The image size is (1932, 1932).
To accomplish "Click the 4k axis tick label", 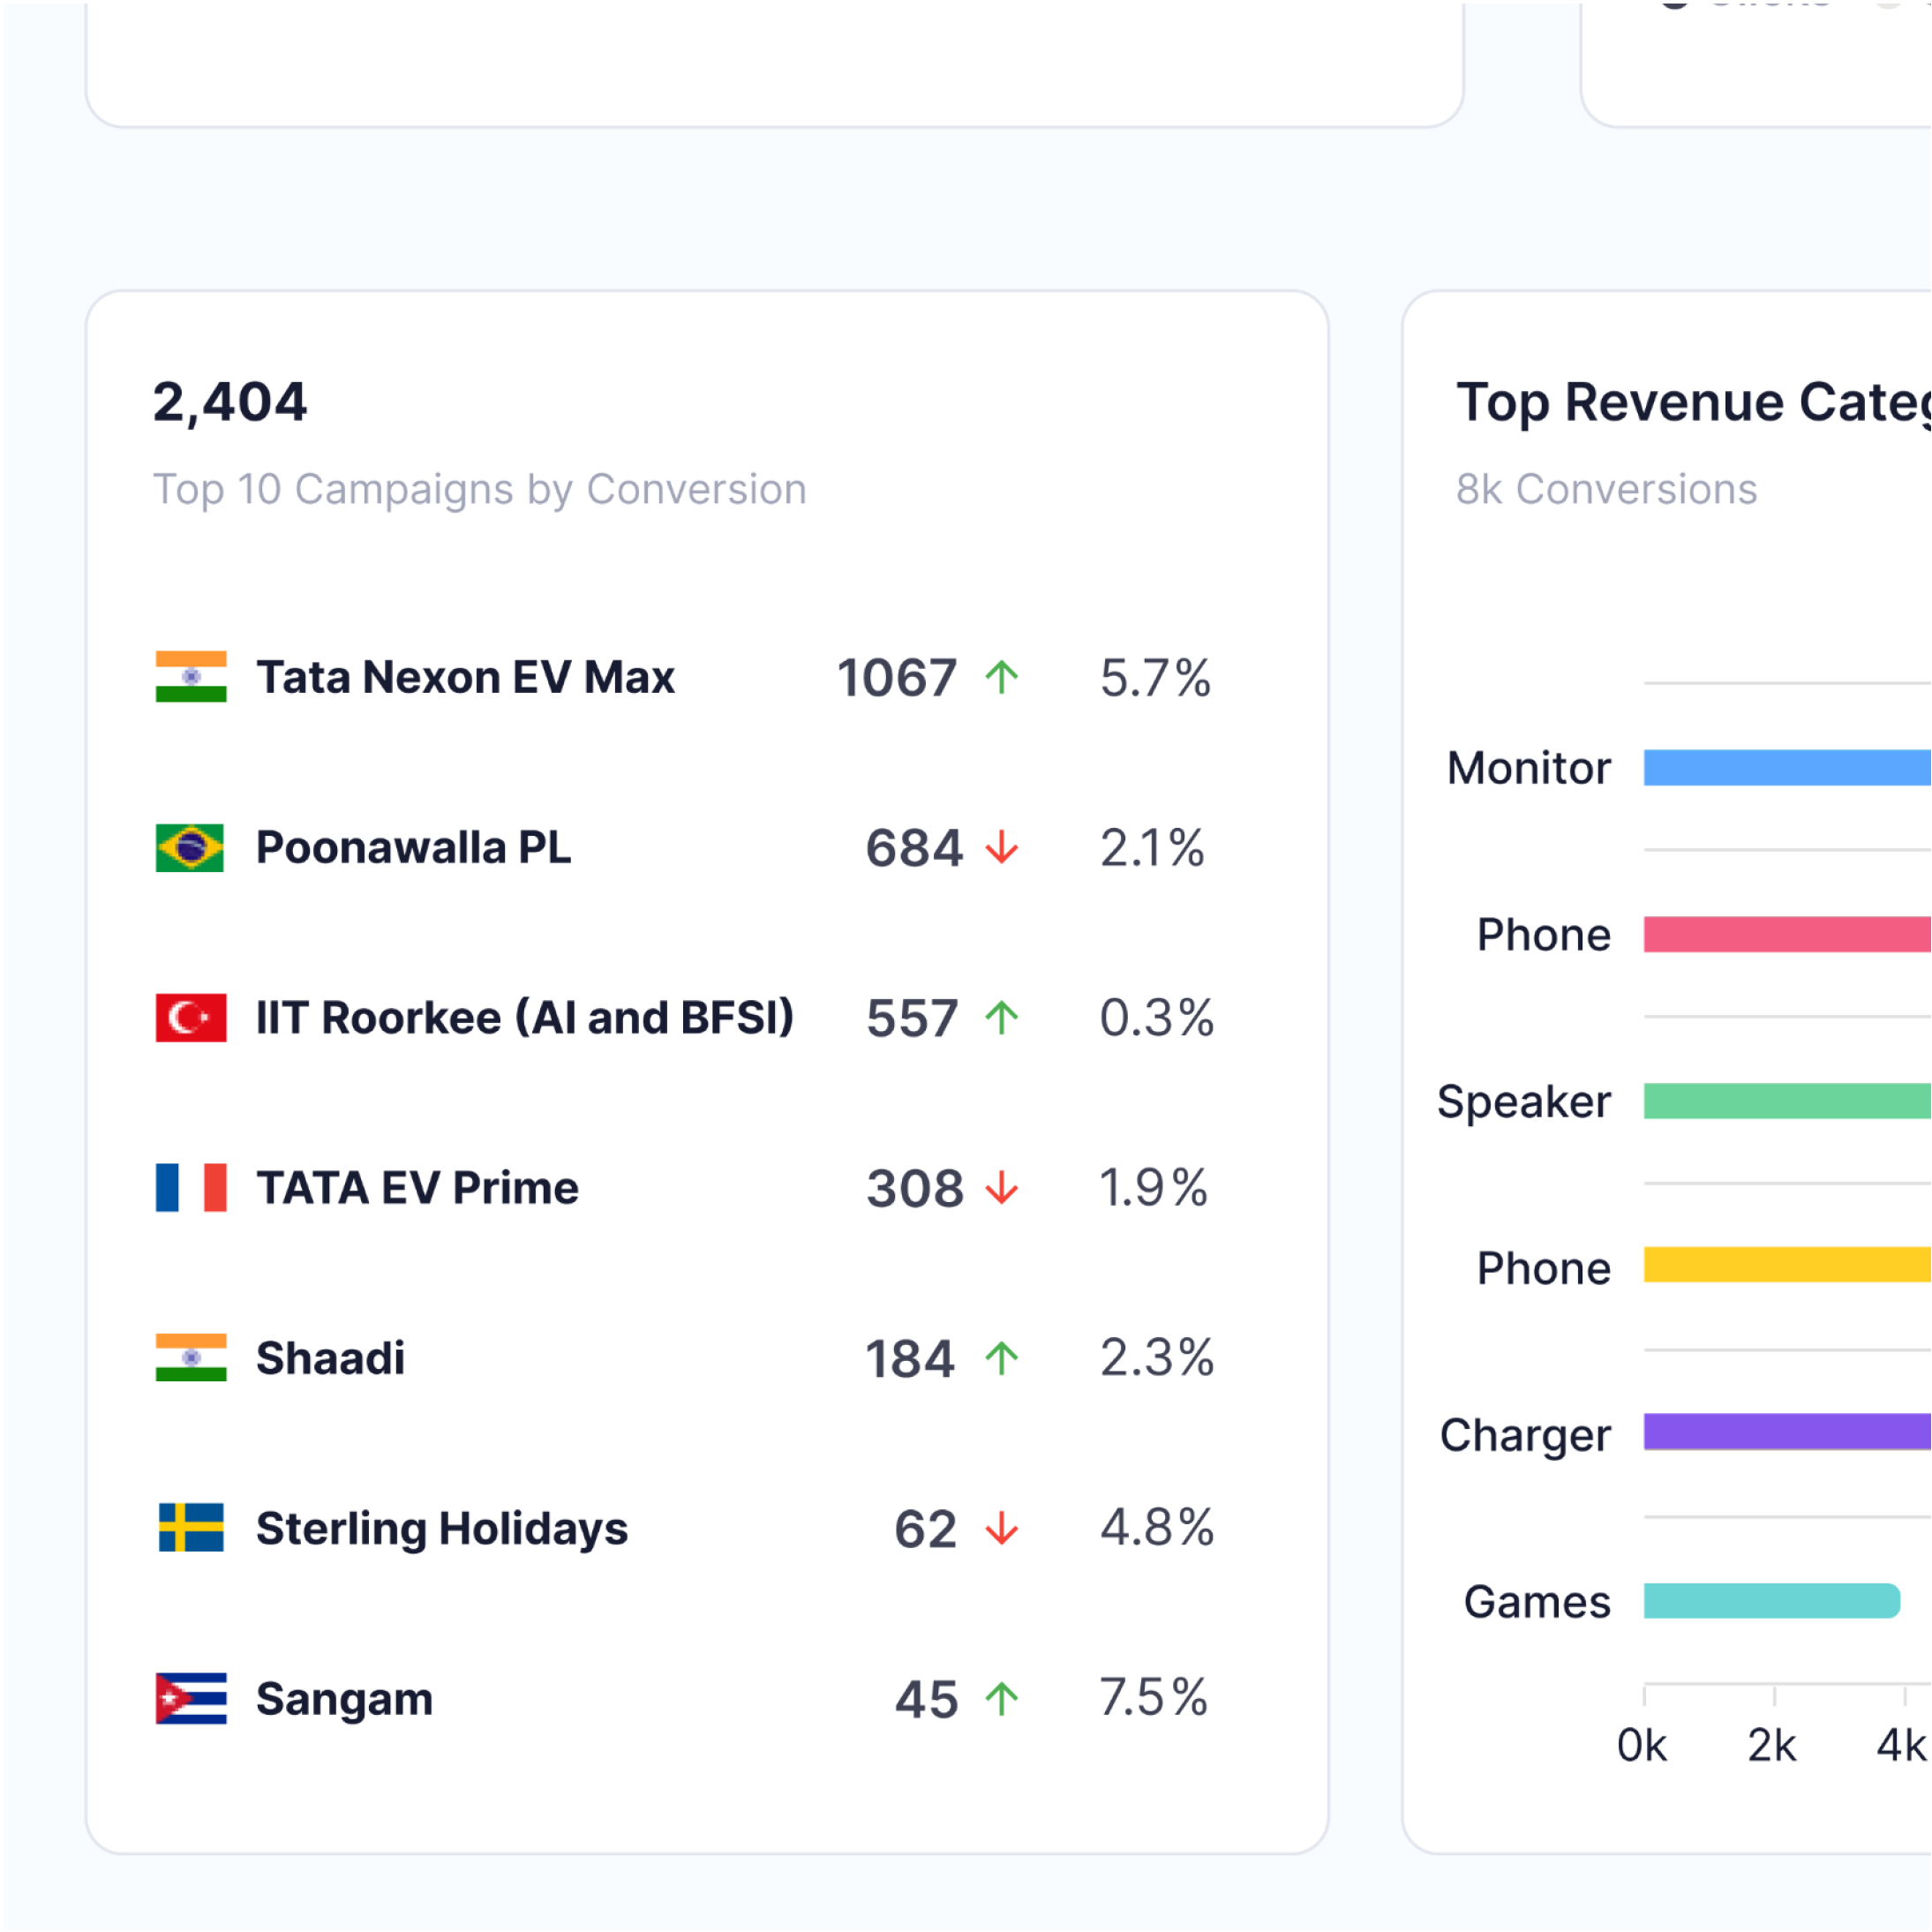I will (x=1901, y=1746).
